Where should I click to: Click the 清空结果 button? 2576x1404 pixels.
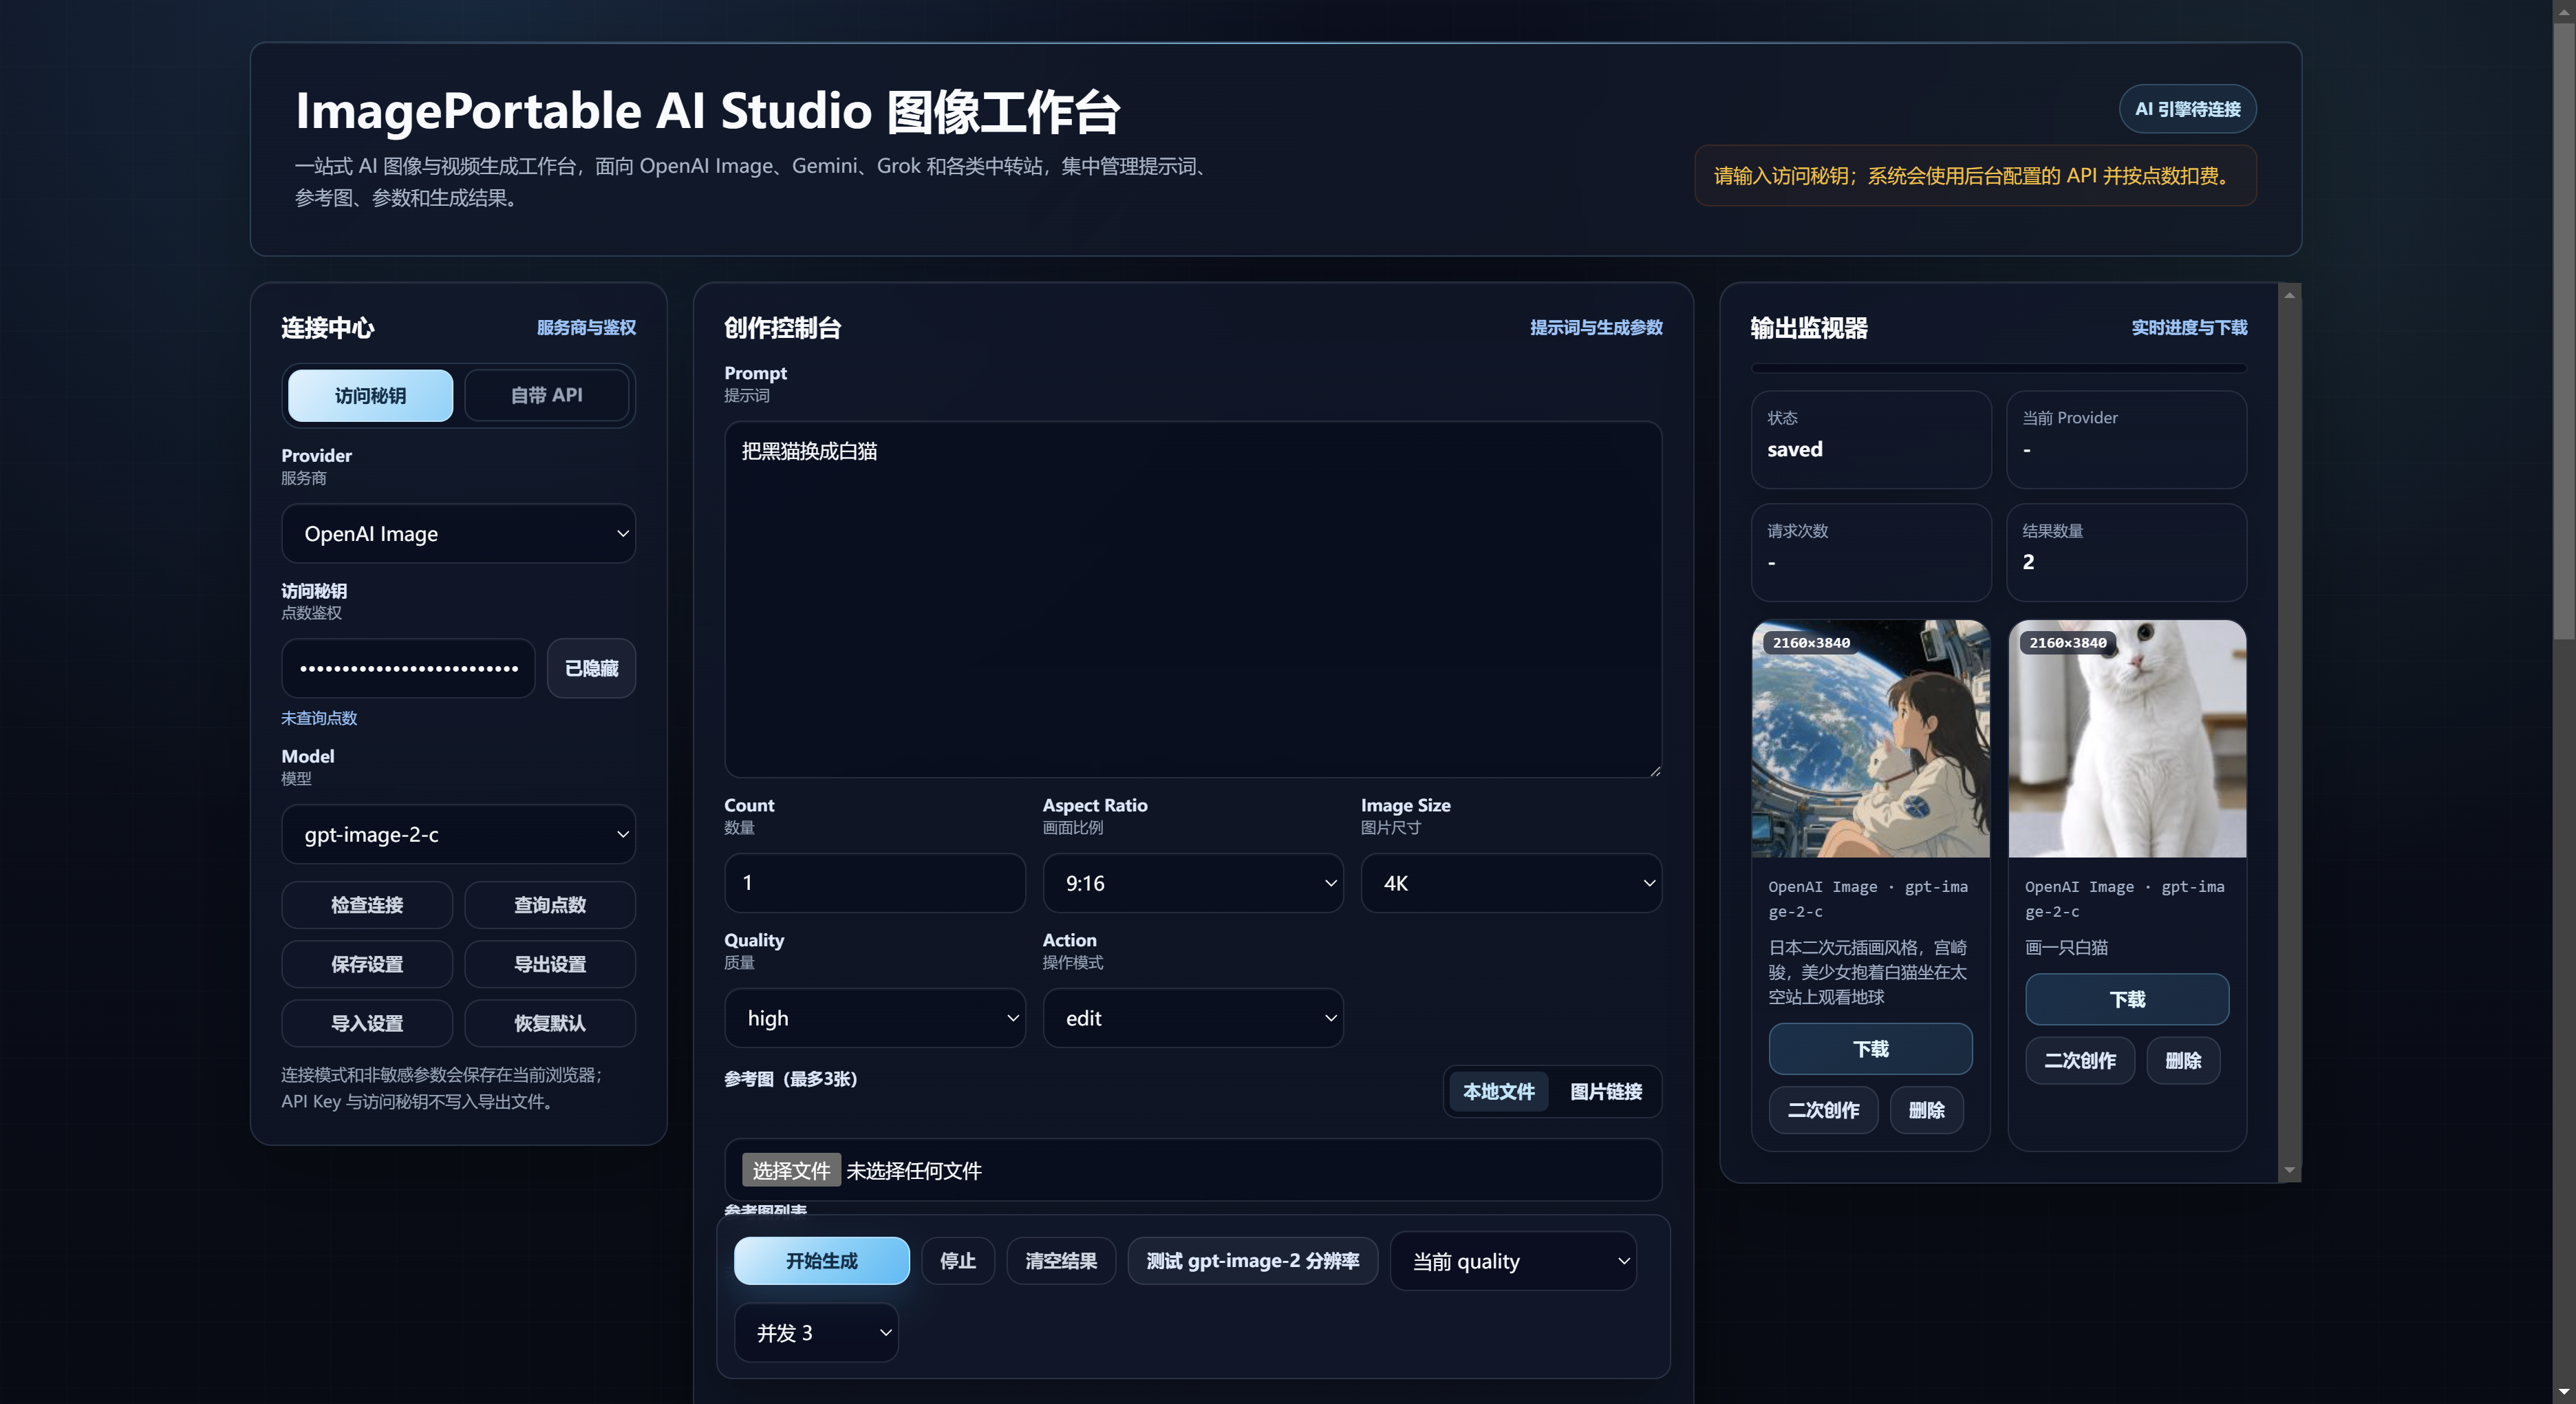[x=1061, y=1260]
